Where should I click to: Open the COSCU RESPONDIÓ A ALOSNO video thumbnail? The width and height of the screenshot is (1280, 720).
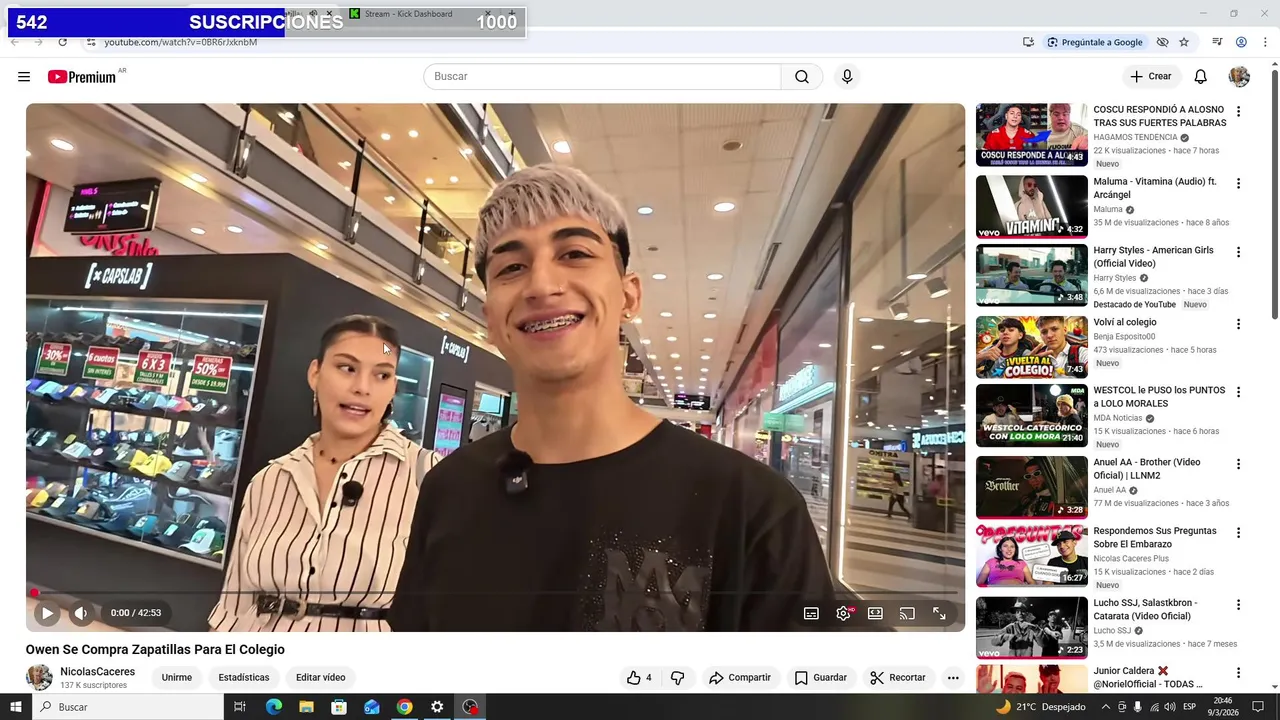(1031, 135)
